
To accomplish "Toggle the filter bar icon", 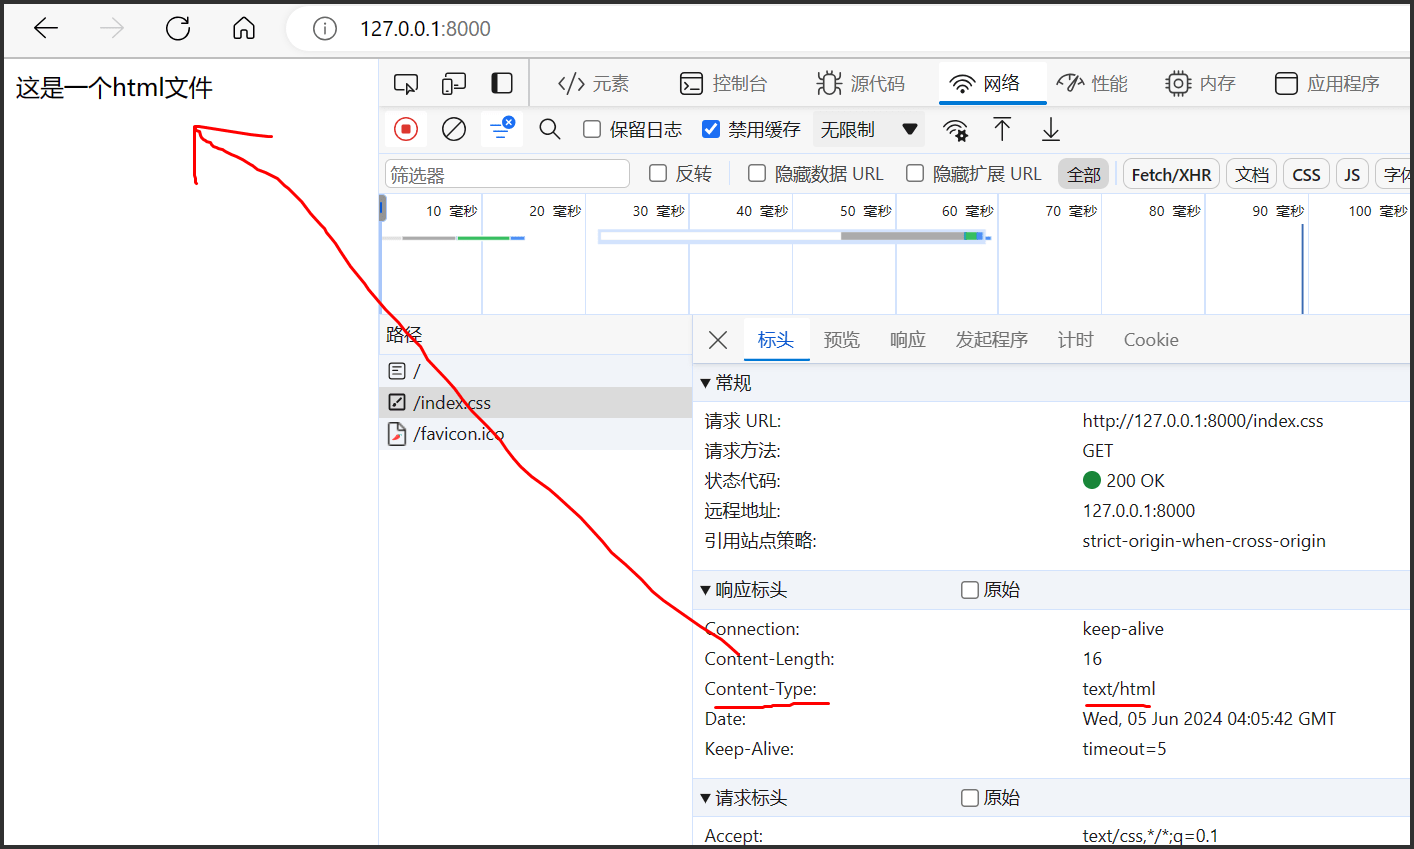I will [502, 129].
